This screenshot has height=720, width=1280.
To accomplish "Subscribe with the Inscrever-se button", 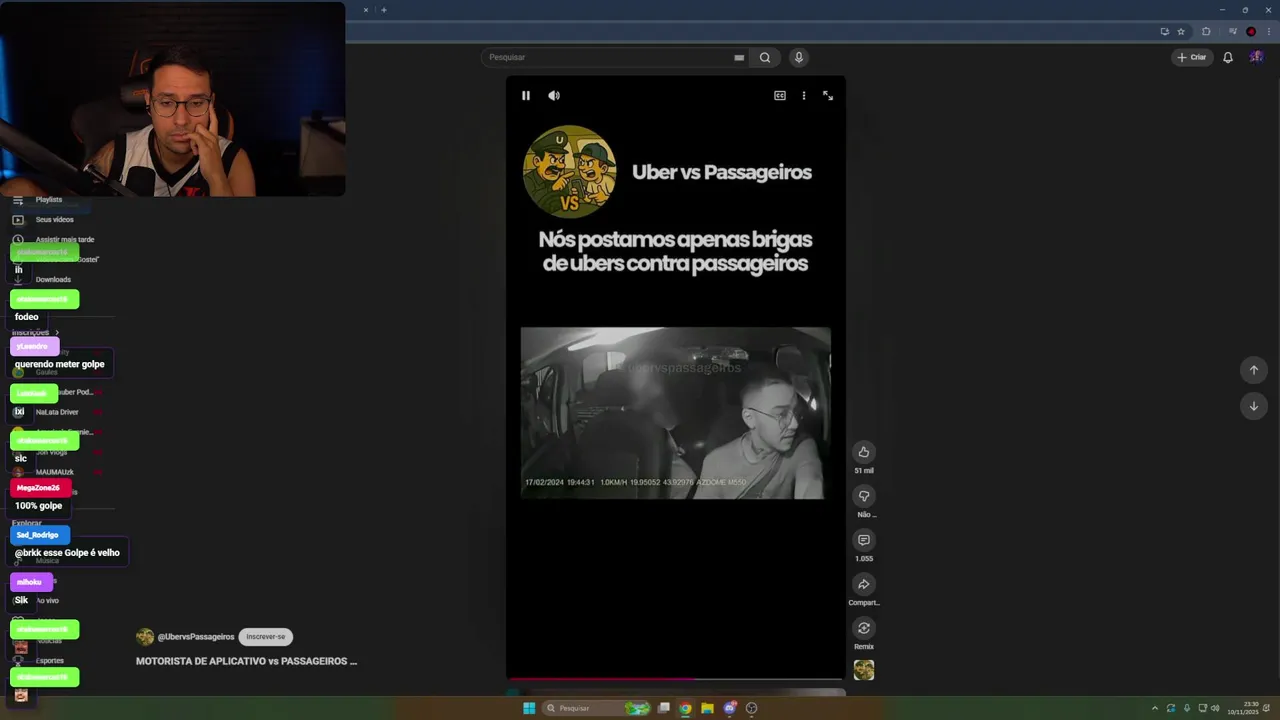I will [266, 637].
